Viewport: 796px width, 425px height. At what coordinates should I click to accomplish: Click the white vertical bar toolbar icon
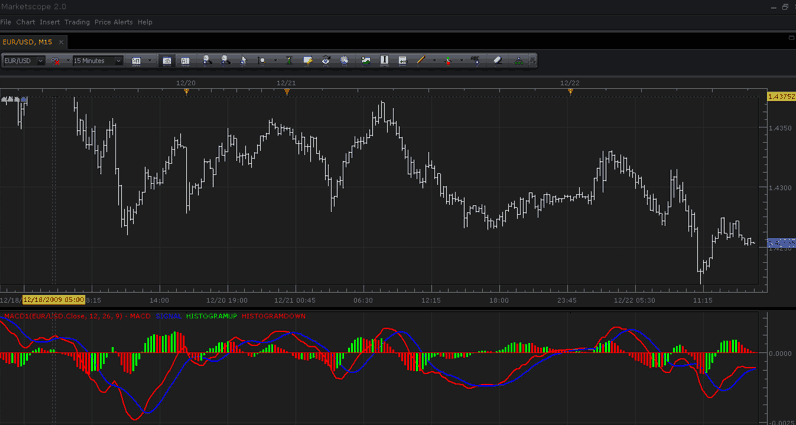384,60
